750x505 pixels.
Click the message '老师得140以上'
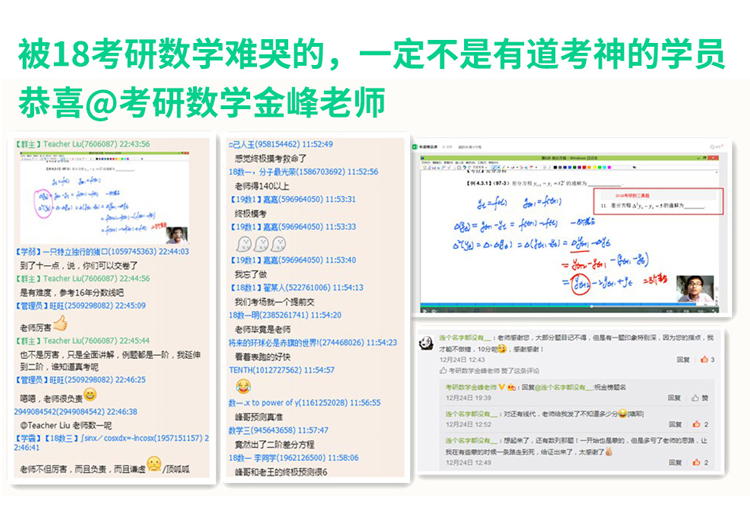[262, 186]
